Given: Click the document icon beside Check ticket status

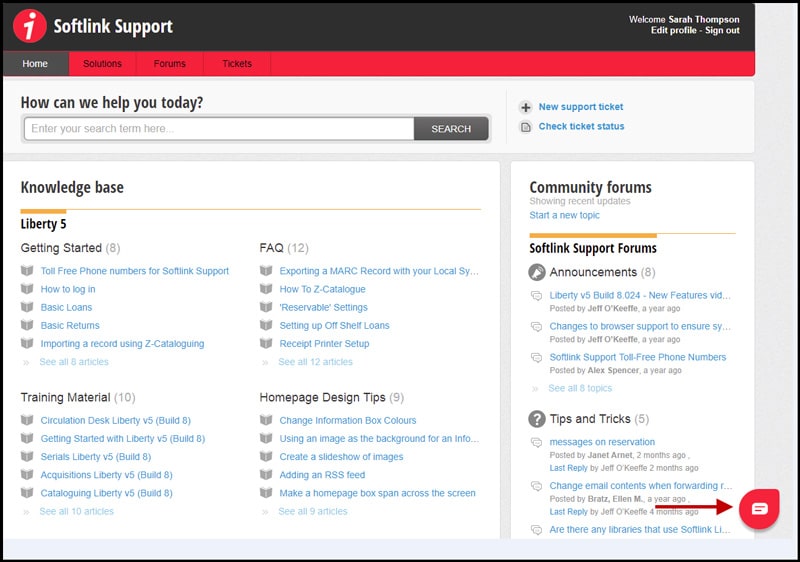Looking at the screenshot, I should pyautogui.click(x=526, y=126).
